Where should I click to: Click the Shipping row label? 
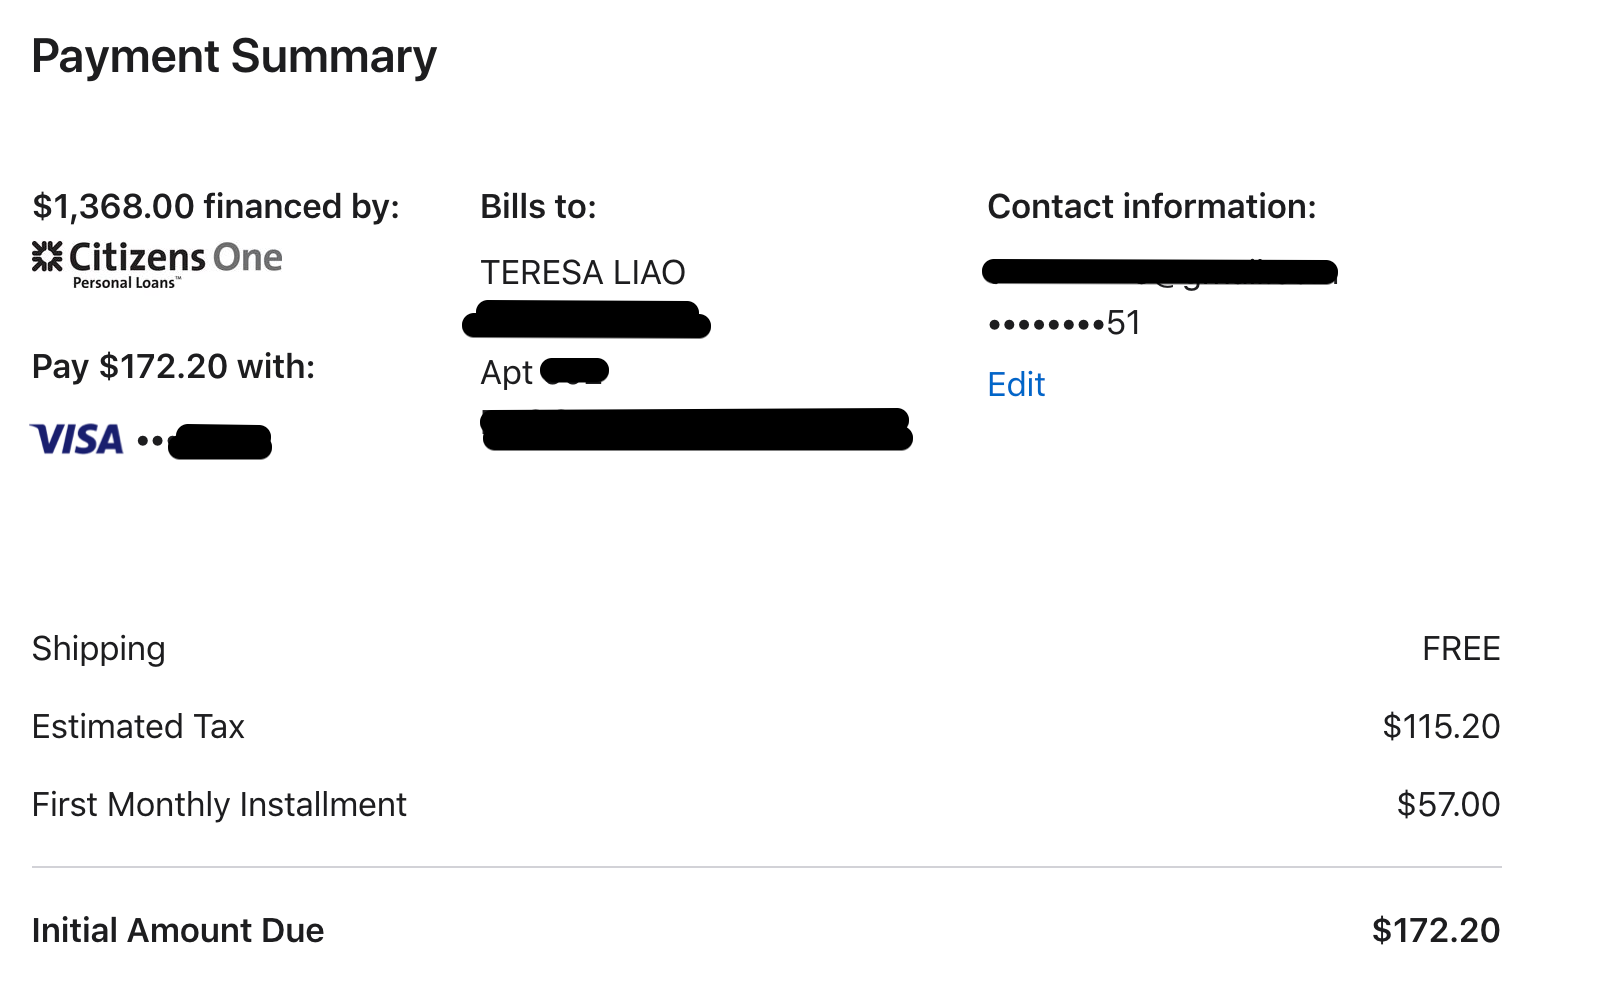[98, 649]
